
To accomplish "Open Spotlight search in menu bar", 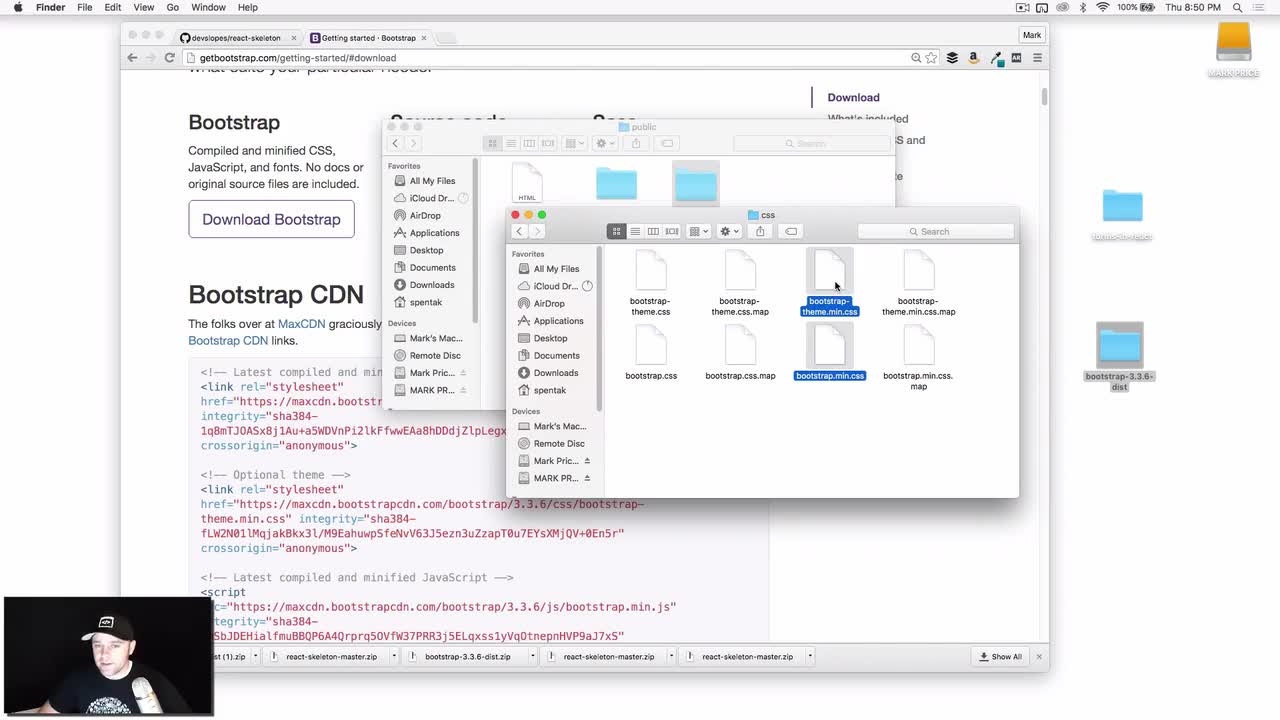I will click(1237, 7).
